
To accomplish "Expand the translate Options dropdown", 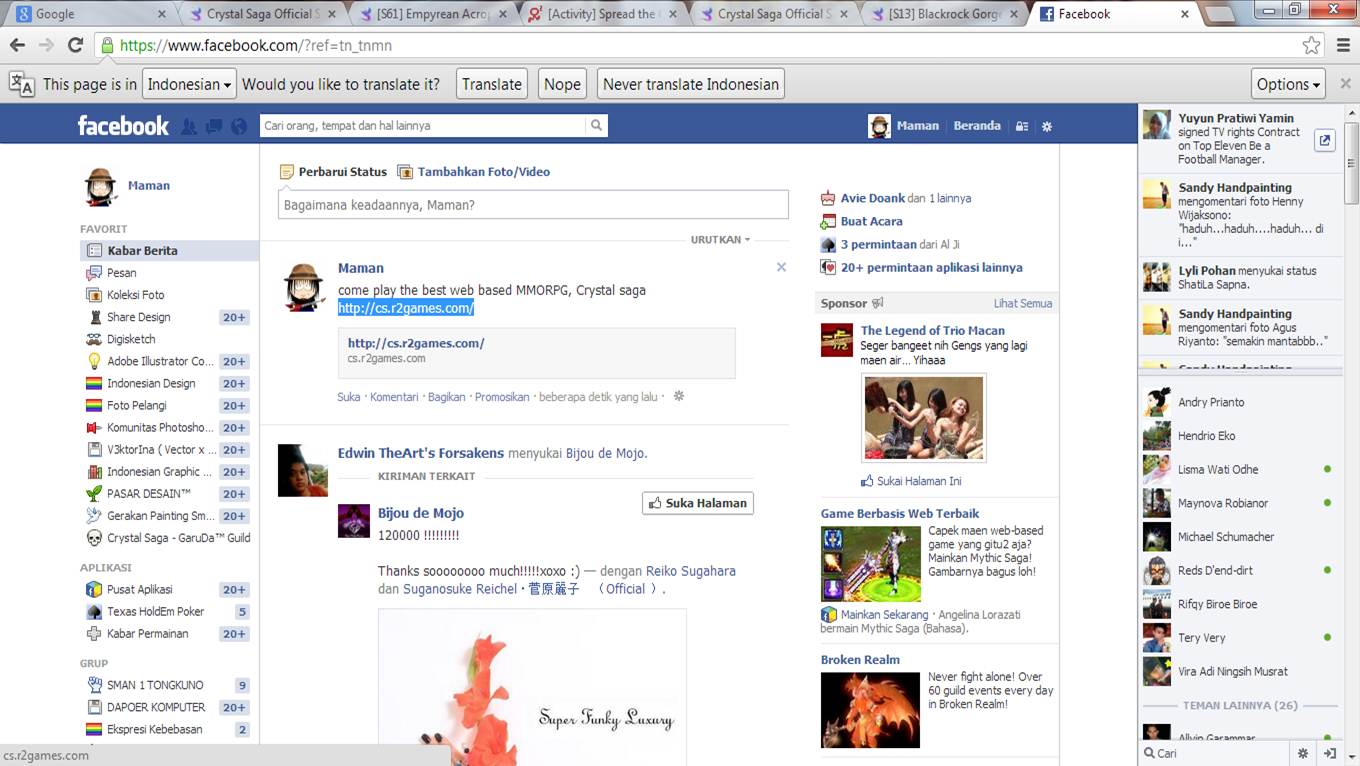I will [1288, 85].
